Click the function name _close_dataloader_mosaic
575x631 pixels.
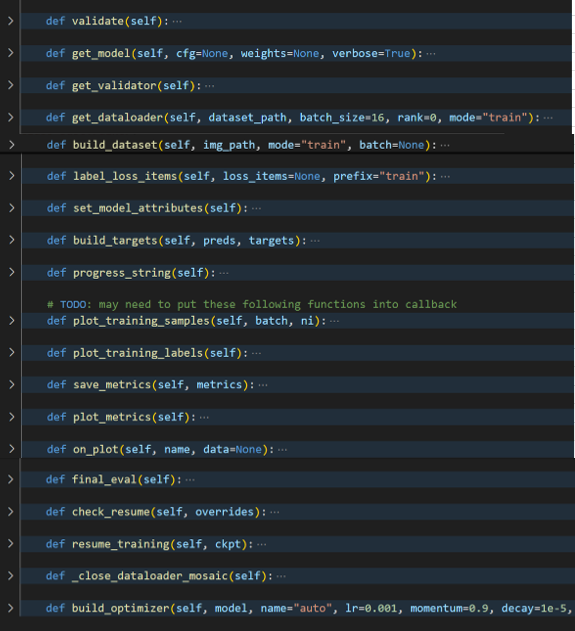150,576
